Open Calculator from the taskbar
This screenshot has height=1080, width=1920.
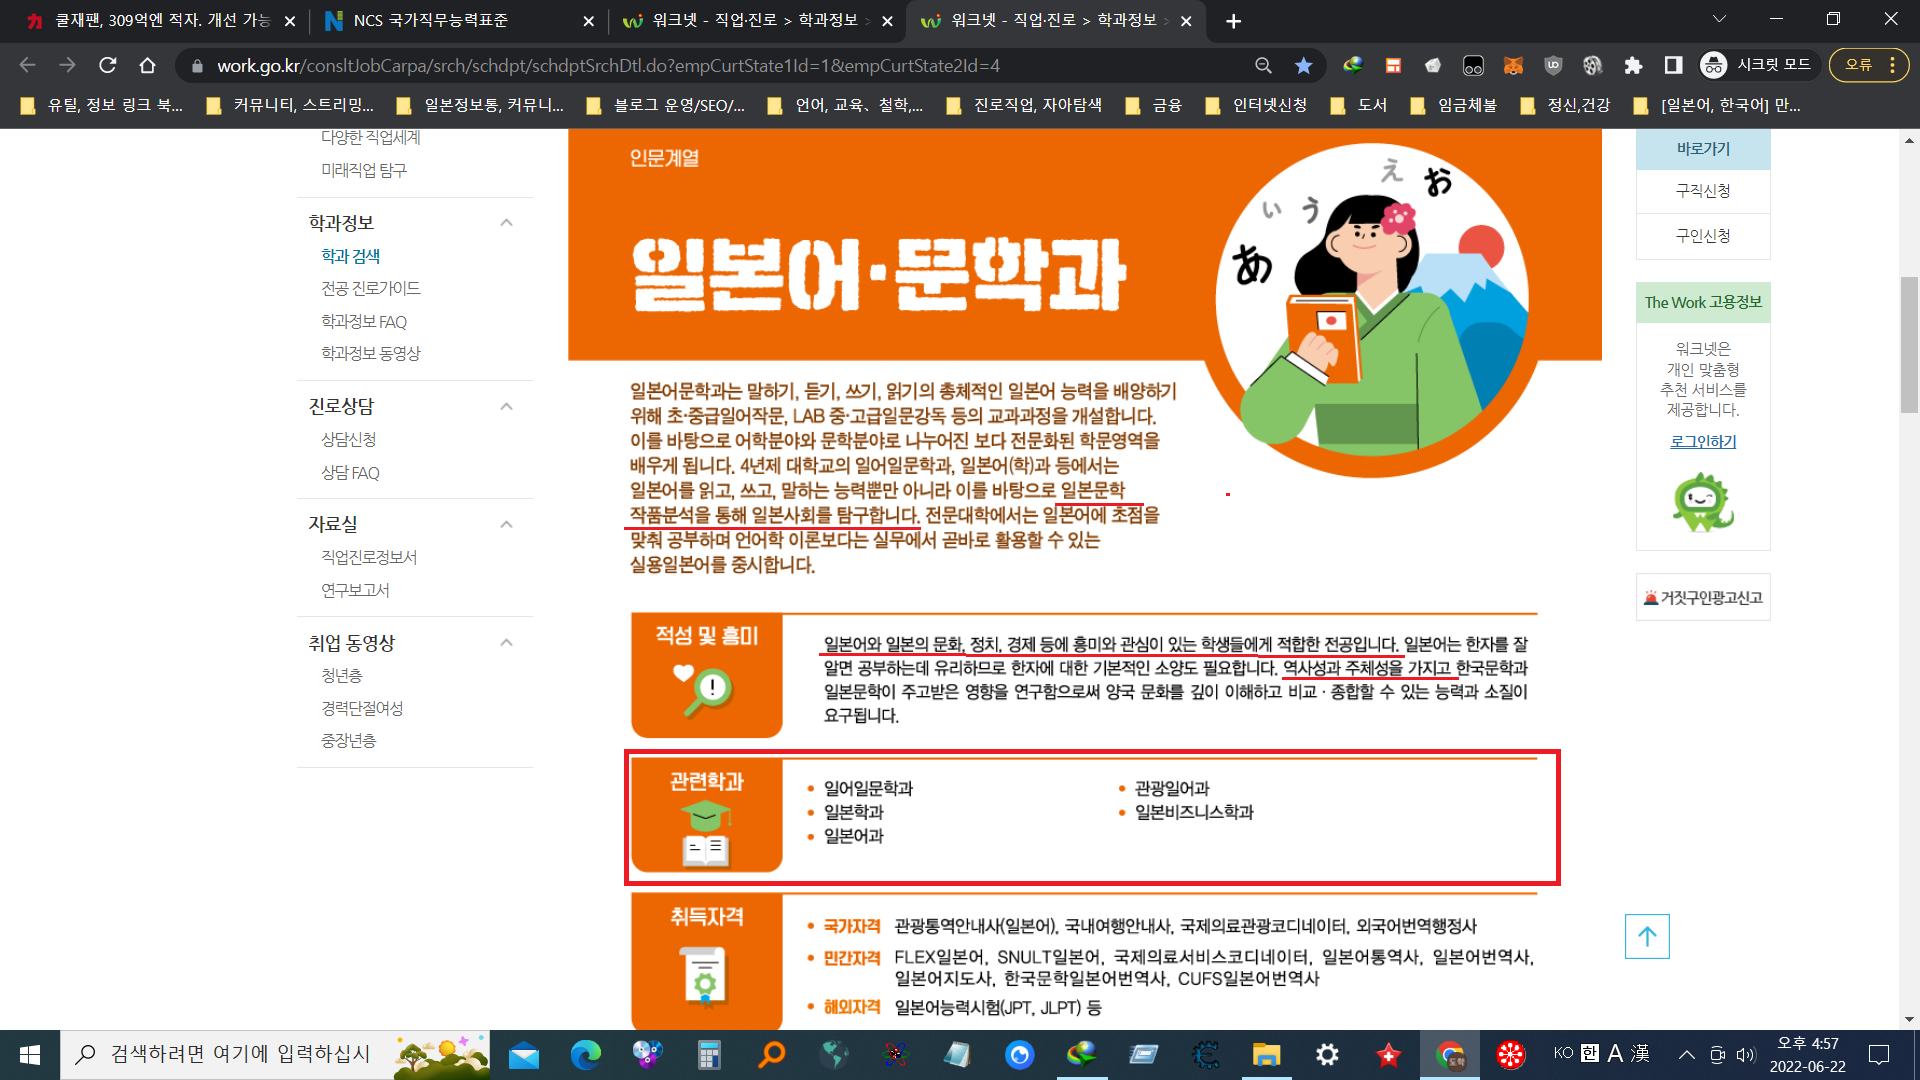709,1054
